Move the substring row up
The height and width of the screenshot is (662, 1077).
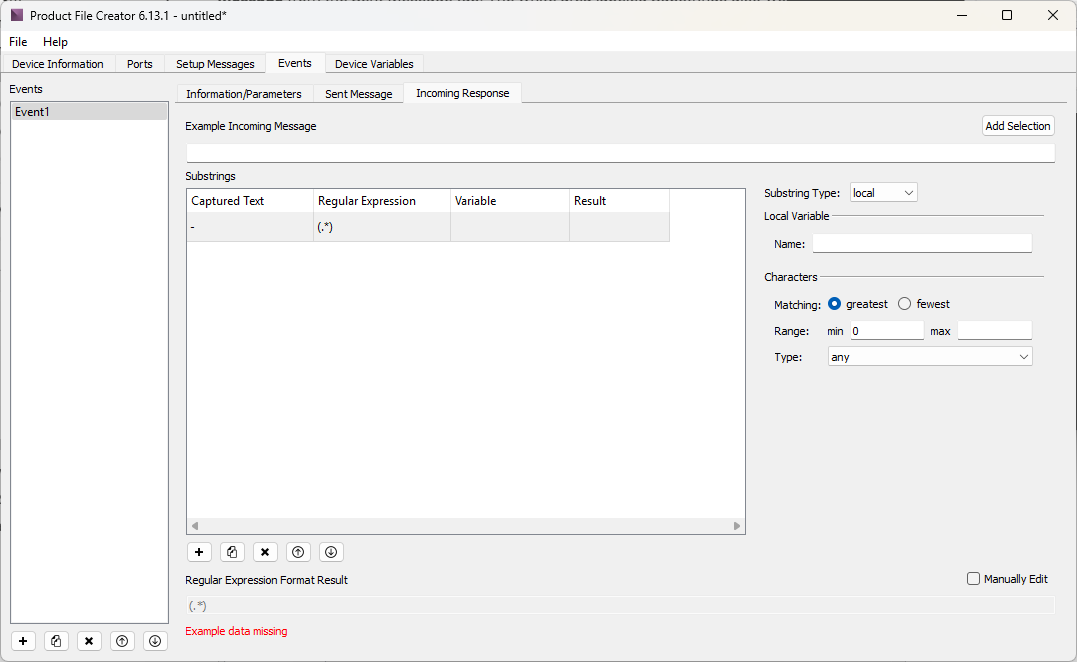tap(298, 552)
